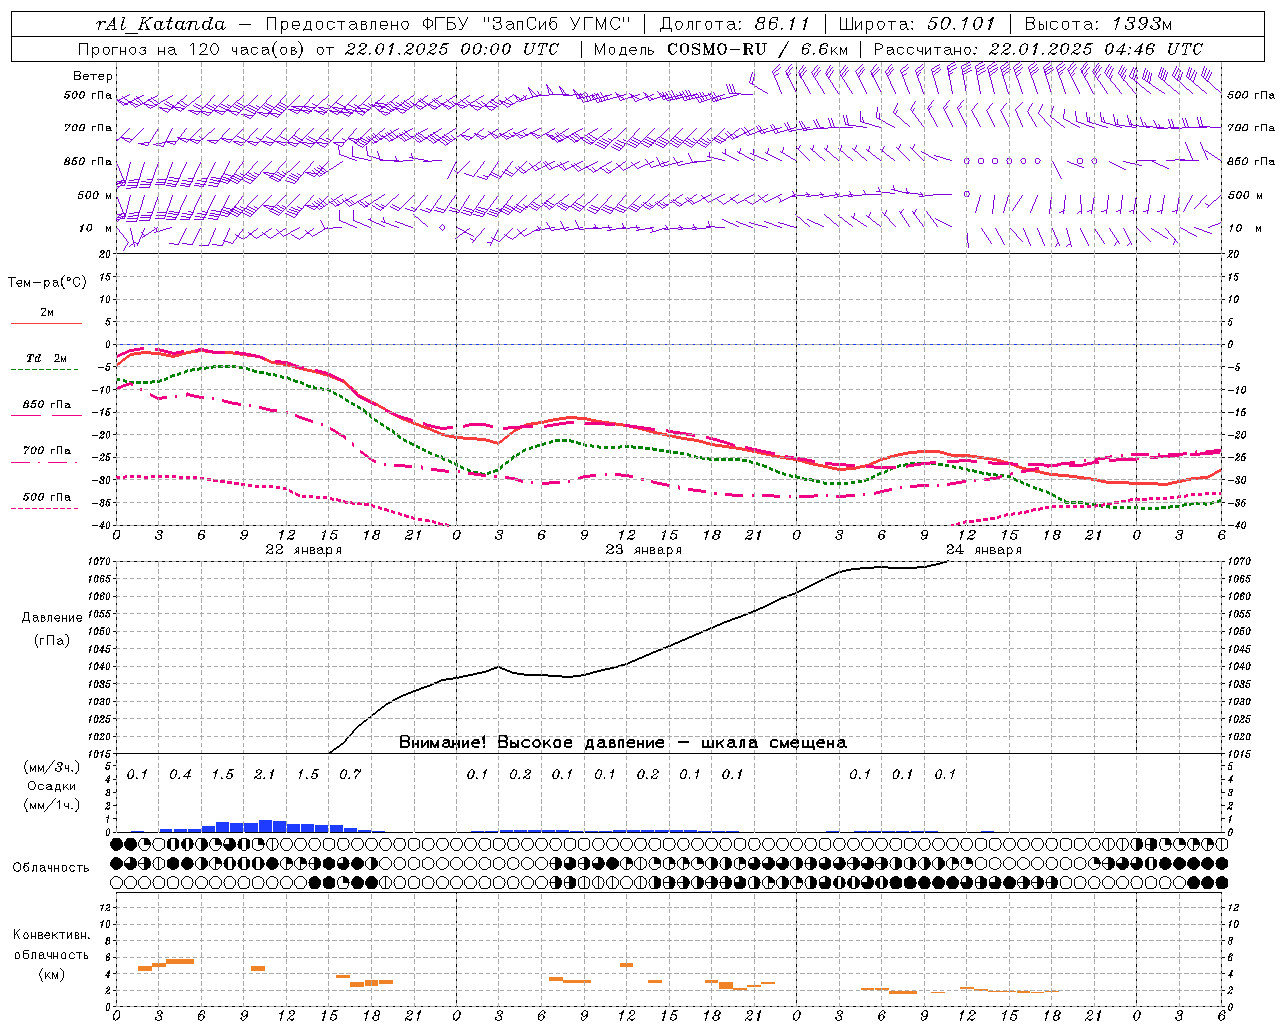Click the latitude value Широта: 50.101

coord(918,24)
